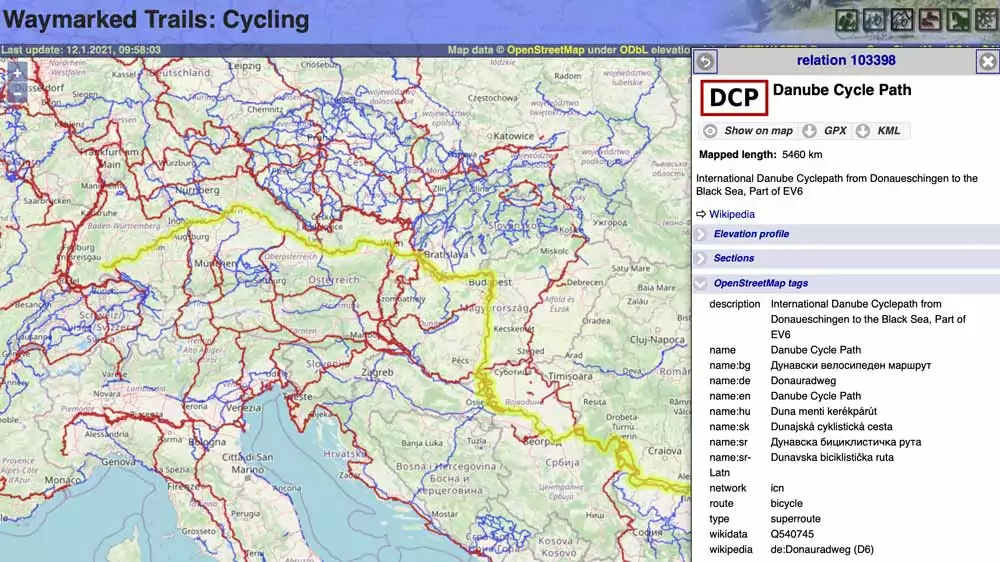Select the wikipedia de:Donauradweg (D6) value

(x=822, y=549)
